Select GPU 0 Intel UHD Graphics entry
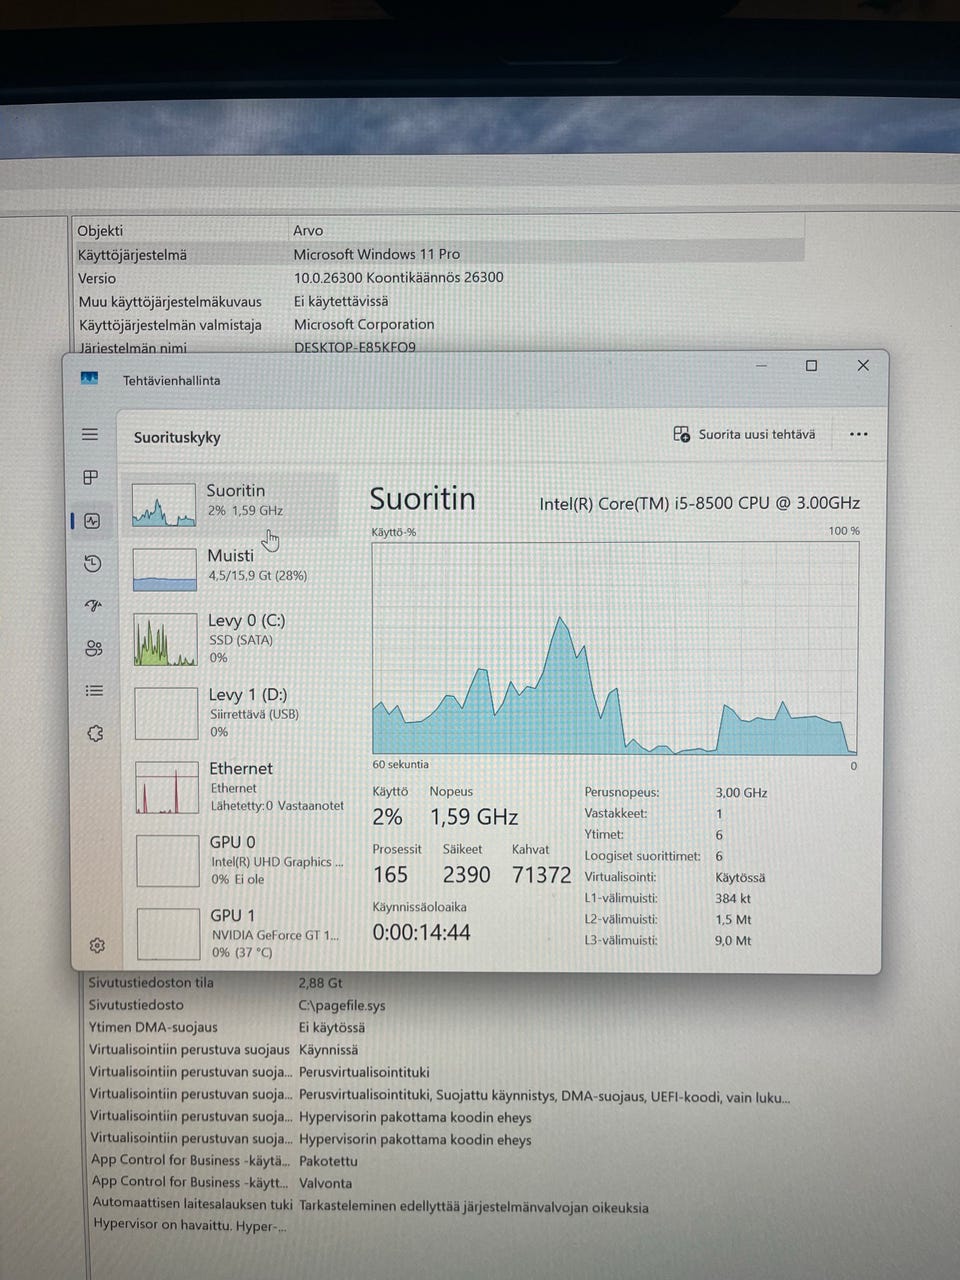960x1280 pixels. click(240, 860)
